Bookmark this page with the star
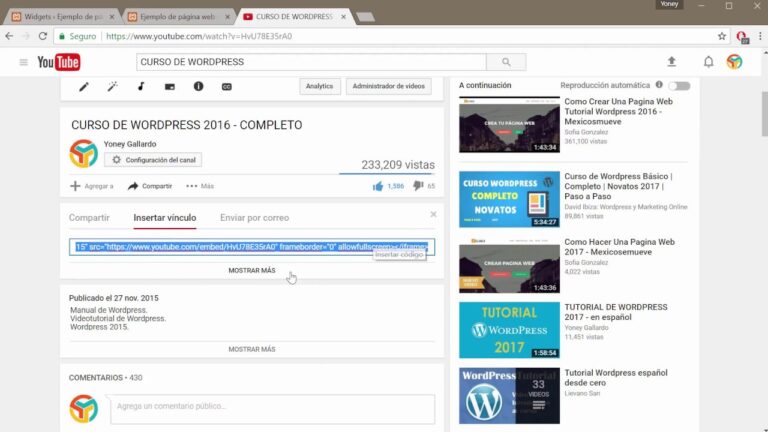The width and height of the screenshot is (768, 432). 721,36
